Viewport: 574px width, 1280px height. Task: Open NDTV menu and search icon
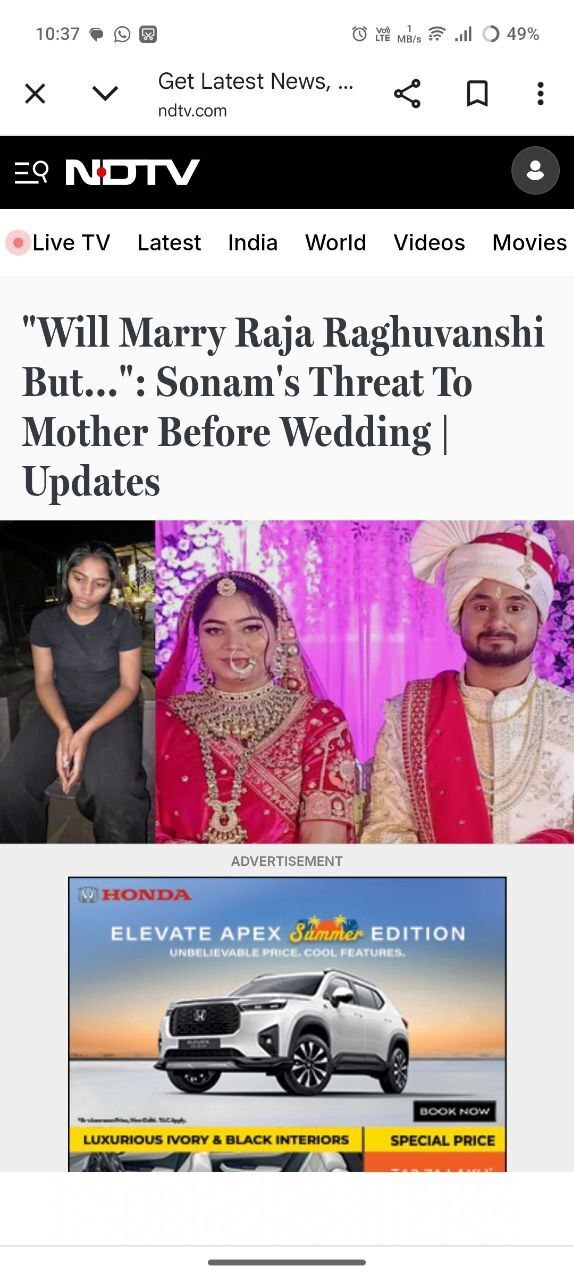tap(31, 172)
